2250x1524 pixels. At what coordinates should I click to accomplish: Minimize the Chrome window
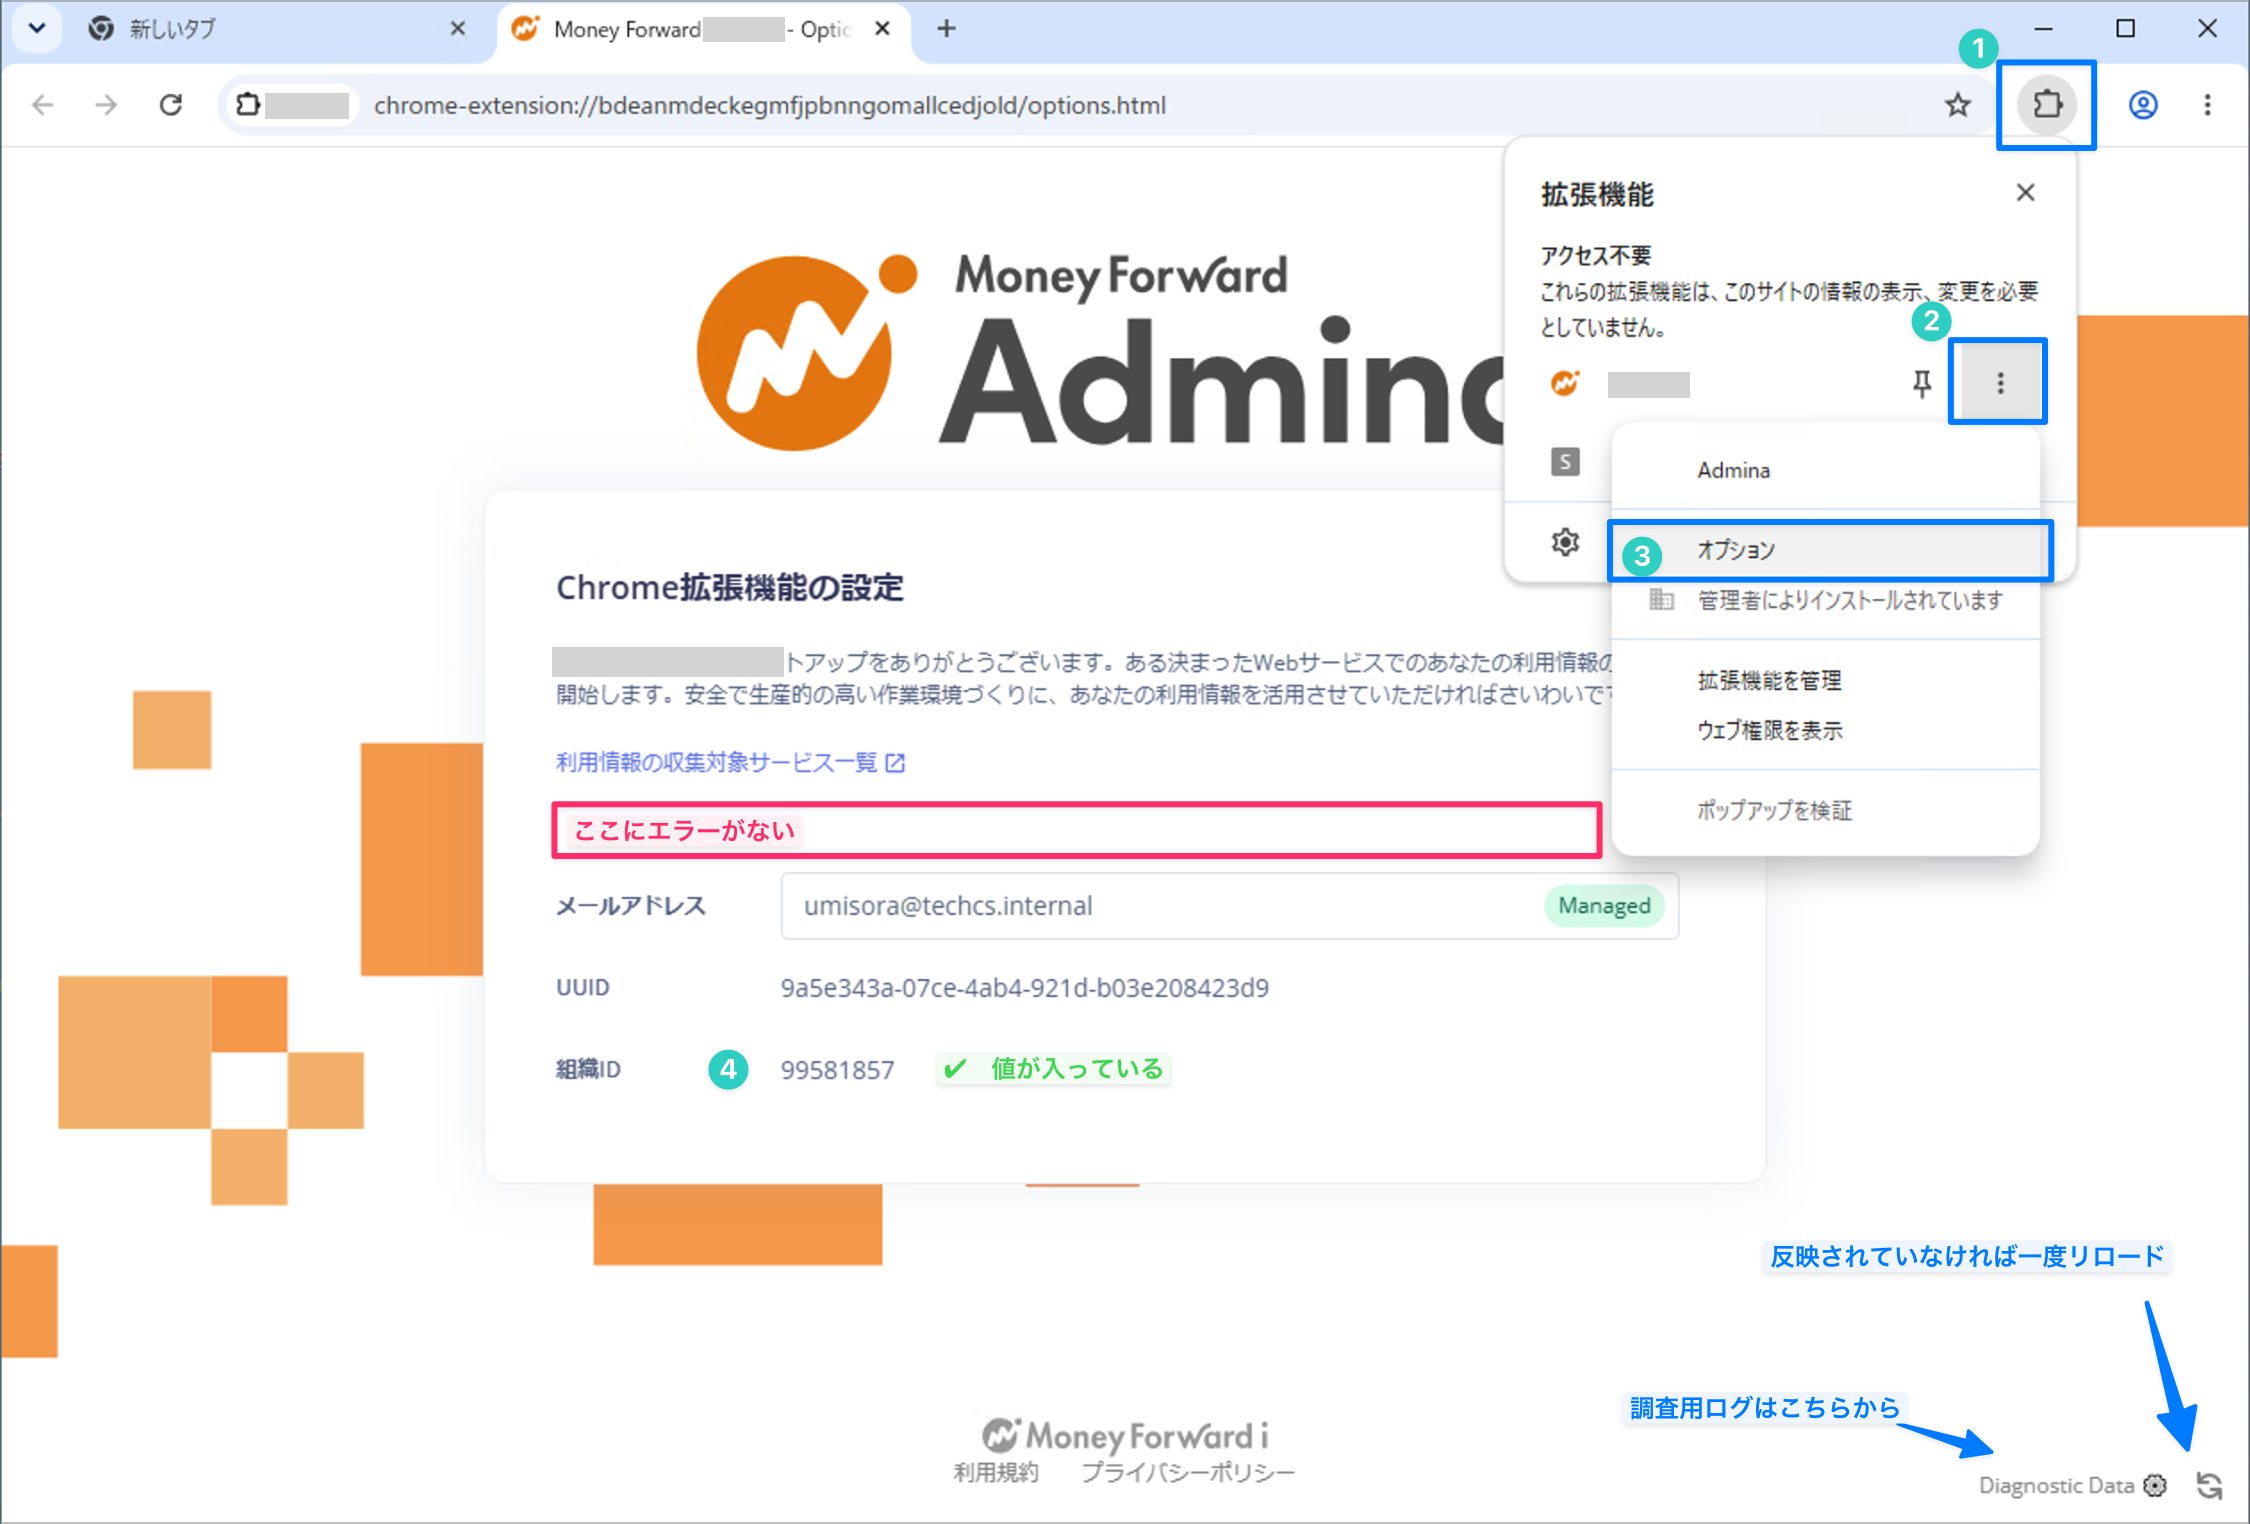coord(2044,29)
